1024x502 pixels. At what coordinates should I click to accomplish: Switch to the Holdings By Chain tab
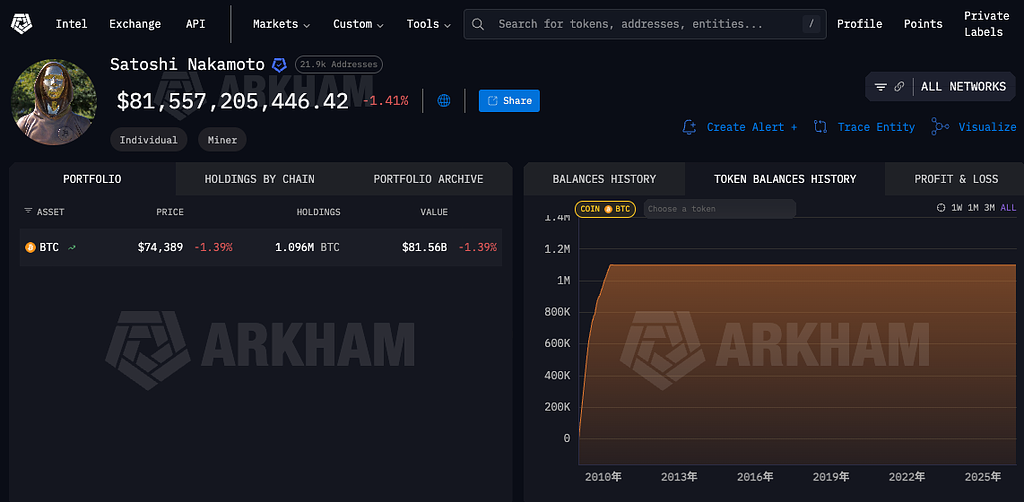(259, 179)
